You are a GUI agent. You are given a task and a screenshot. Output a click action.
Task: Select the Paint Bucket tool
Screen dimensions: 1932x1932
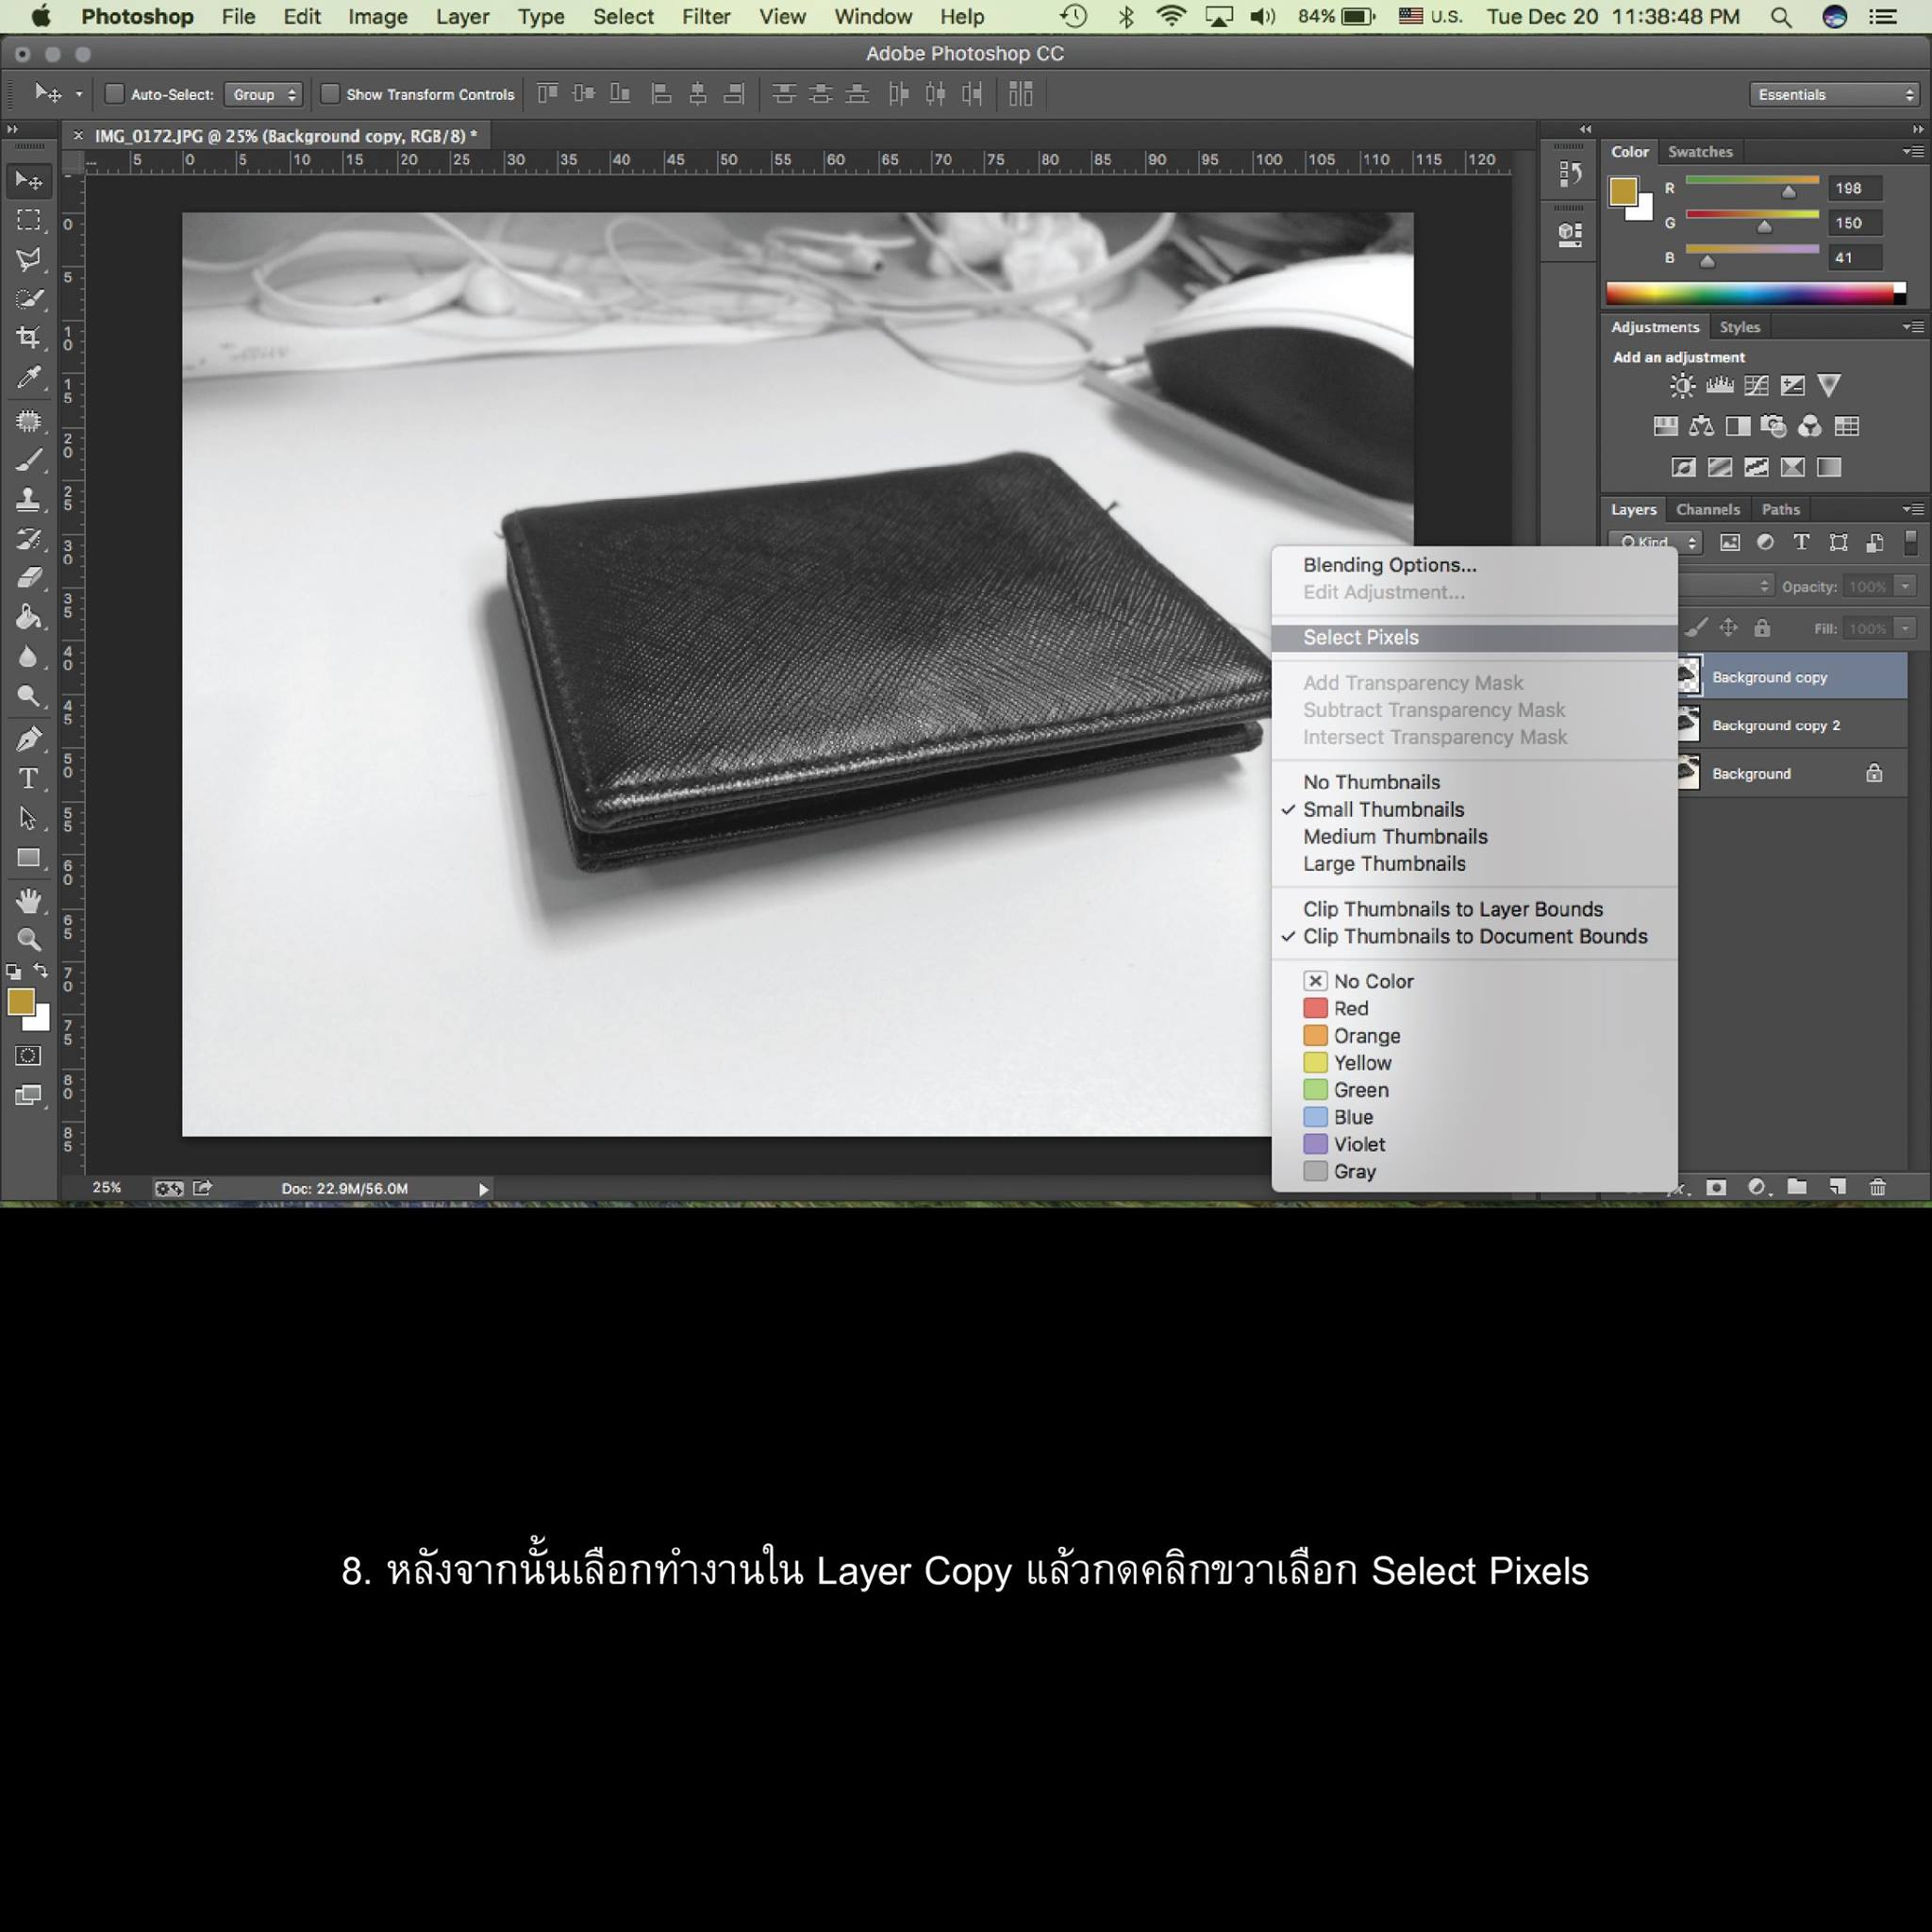pyautogui.click(x=29, y=617)
